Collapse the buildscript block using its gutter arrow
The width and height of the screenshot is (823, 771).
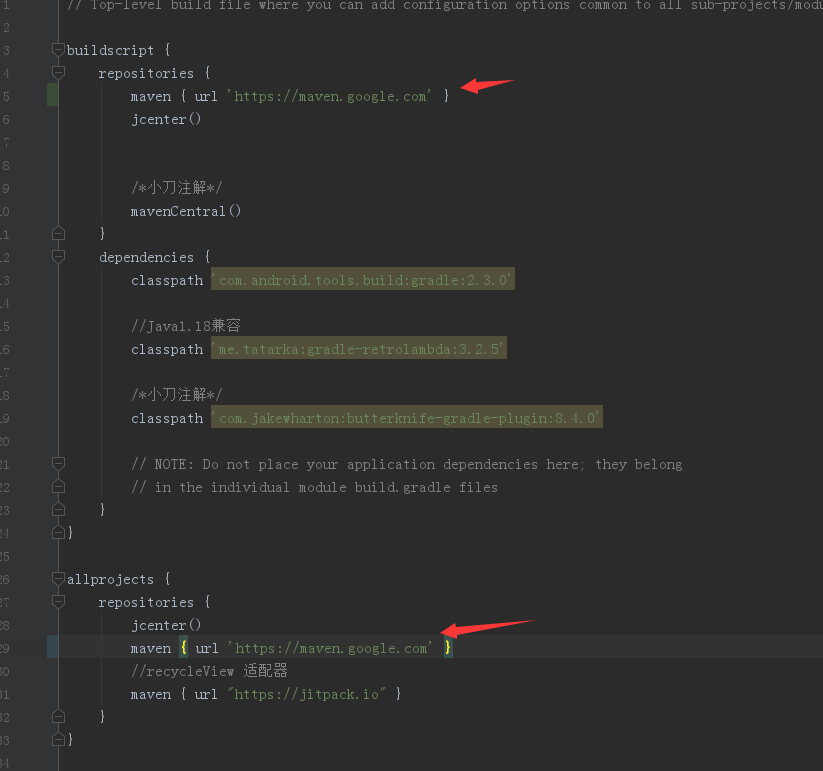[x=57, y=49]
